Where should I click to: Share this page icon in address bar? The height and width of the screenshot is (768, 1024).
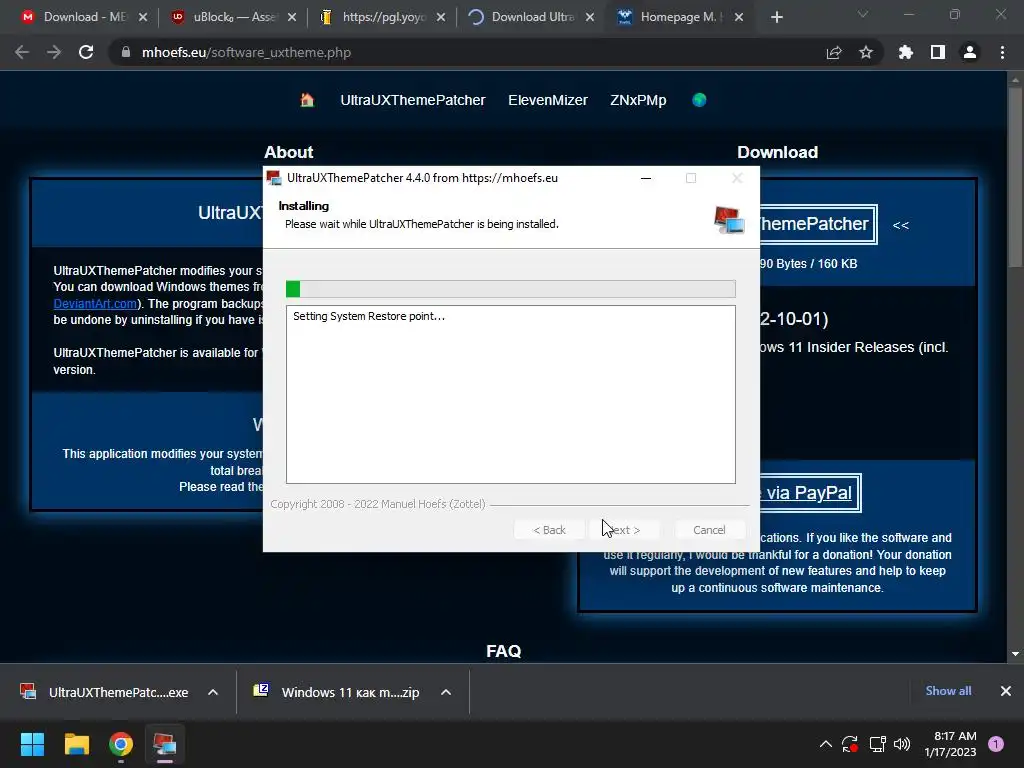click(x=834, y=52)
